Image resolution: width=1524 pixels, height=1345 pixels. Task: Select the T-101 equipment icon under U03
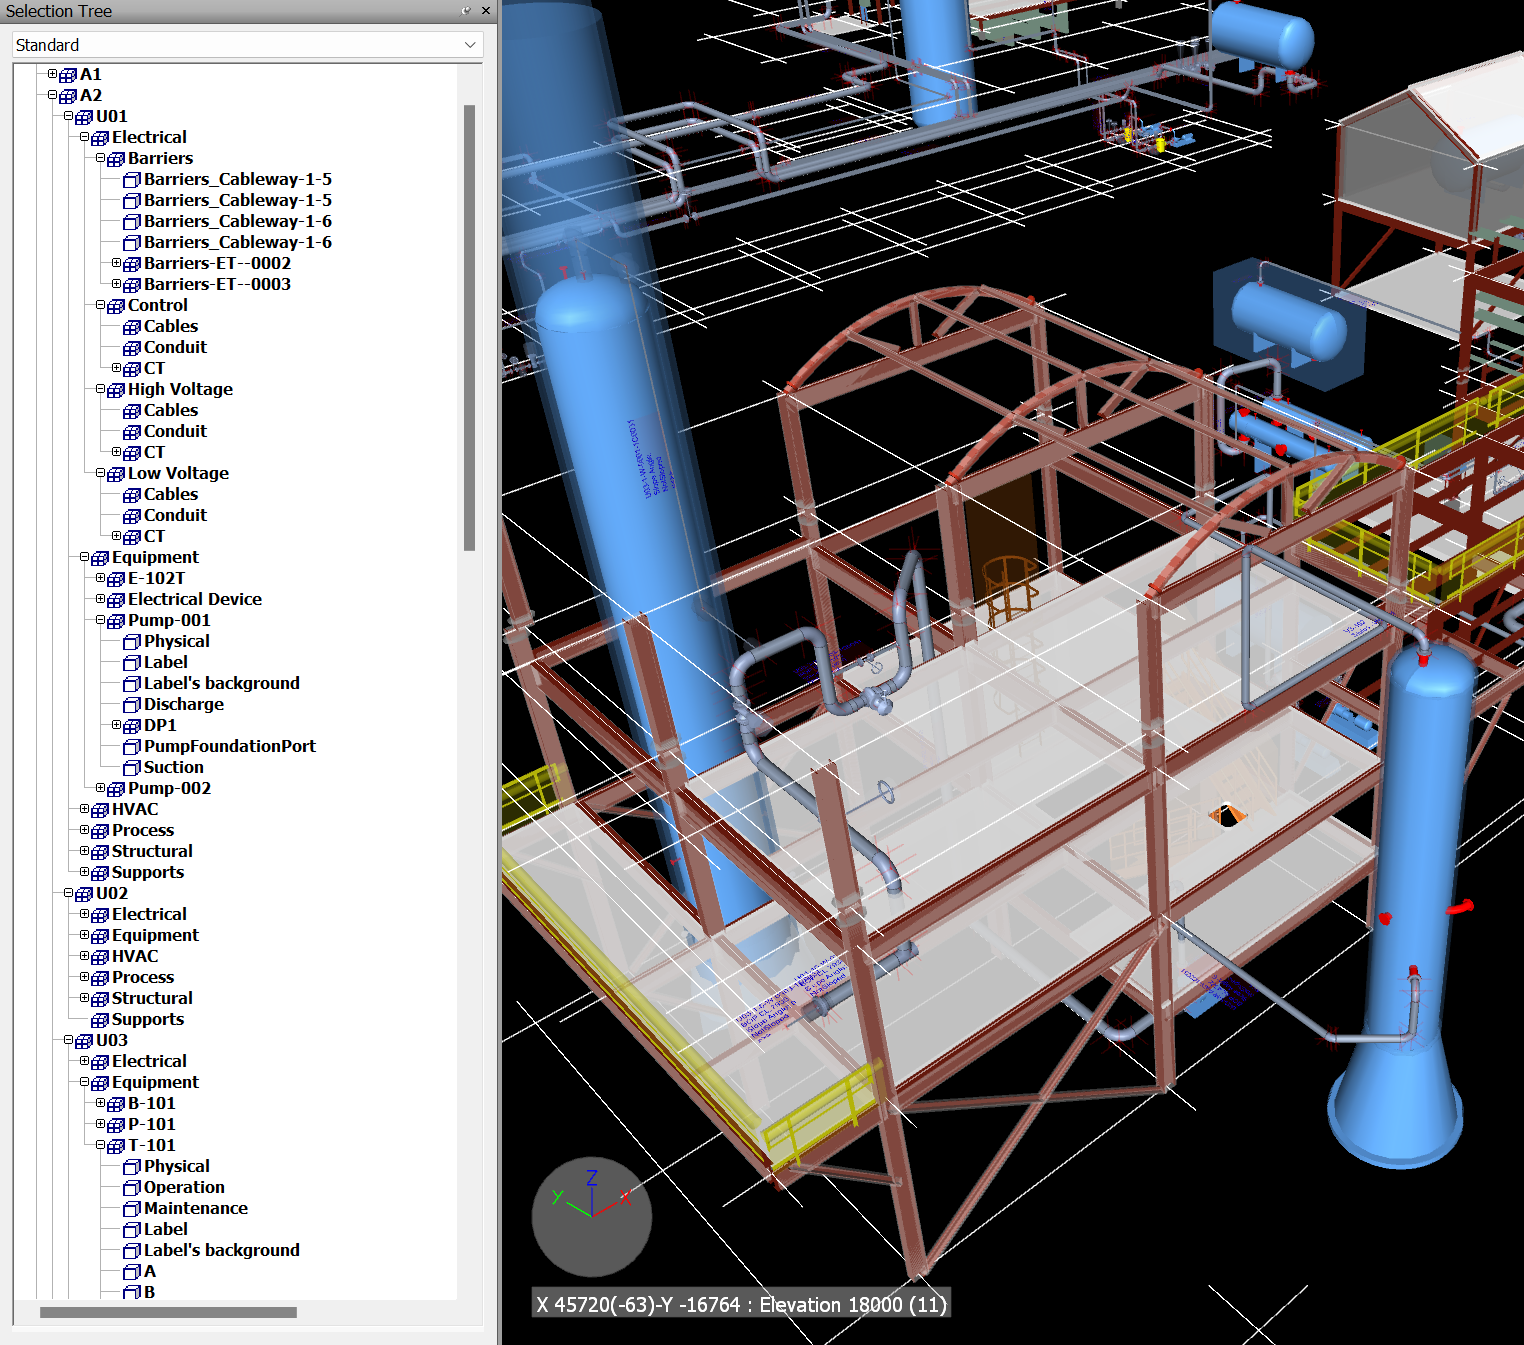[x=115, y=1145]
